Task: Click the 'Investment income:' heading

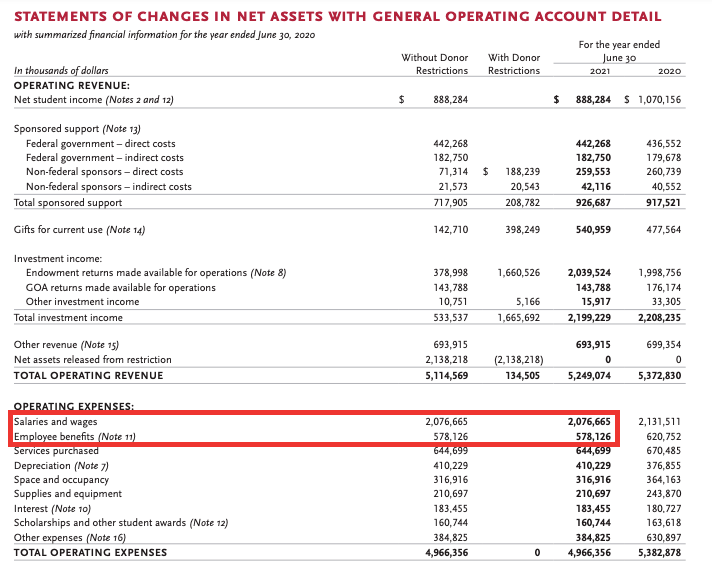Action: (58, 259)
